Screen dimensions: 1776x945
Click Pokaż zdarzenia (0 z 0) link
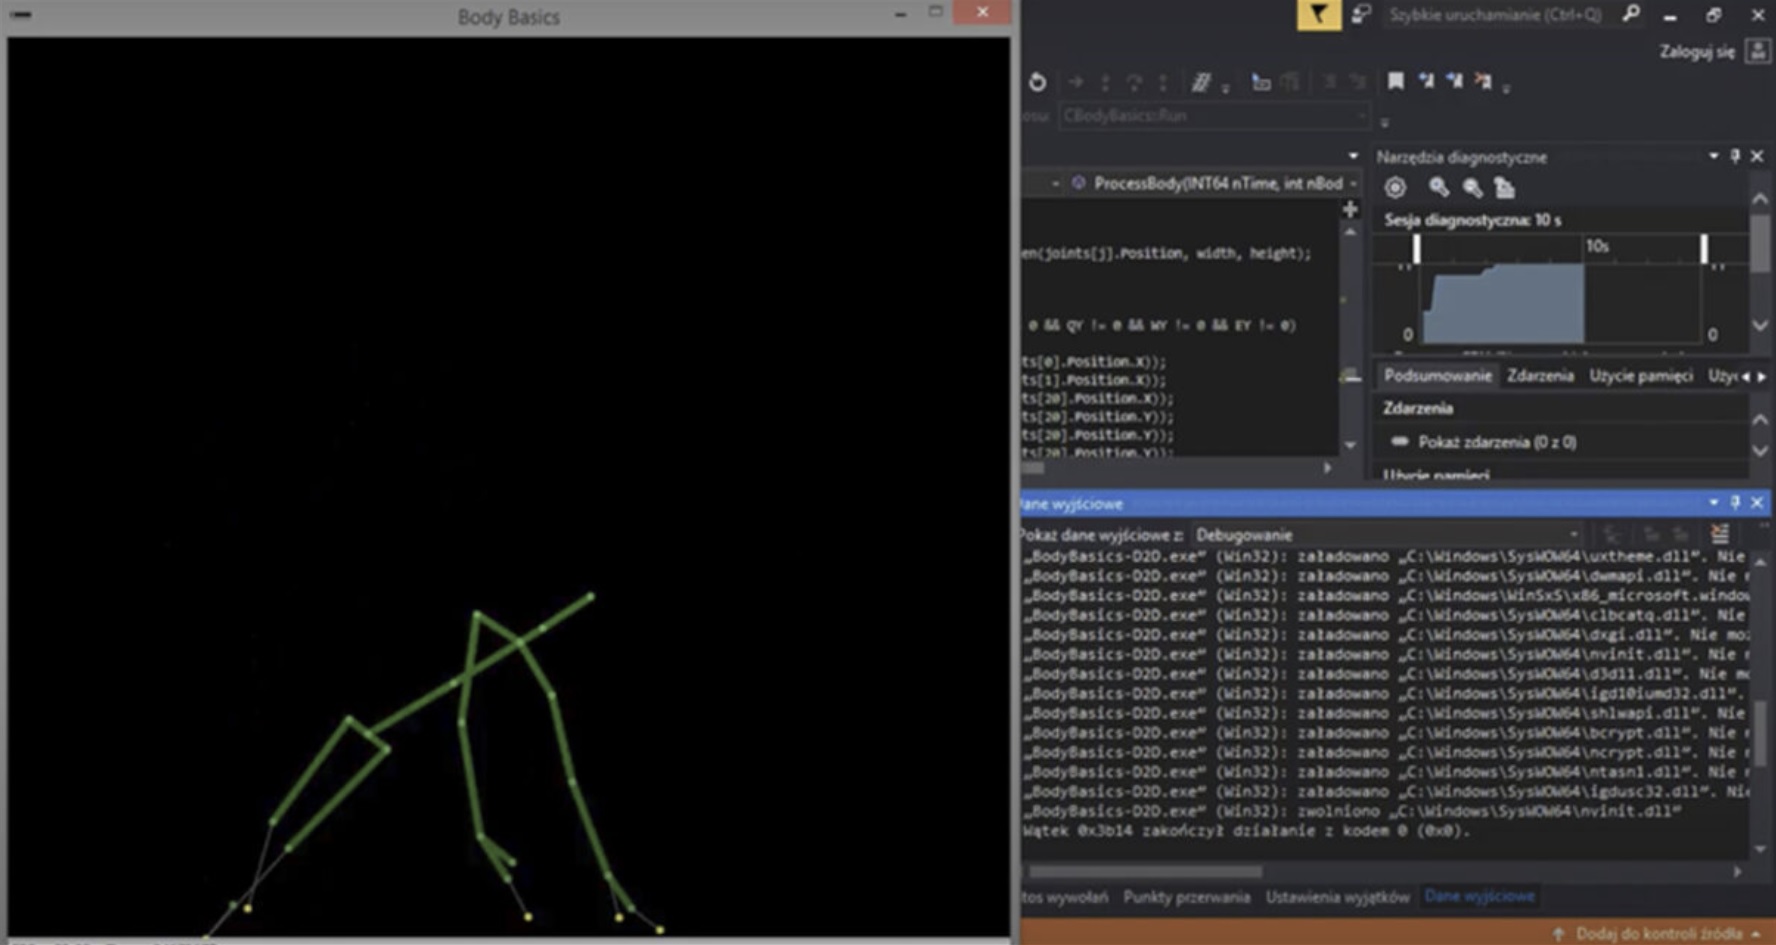click(1496, 442)
